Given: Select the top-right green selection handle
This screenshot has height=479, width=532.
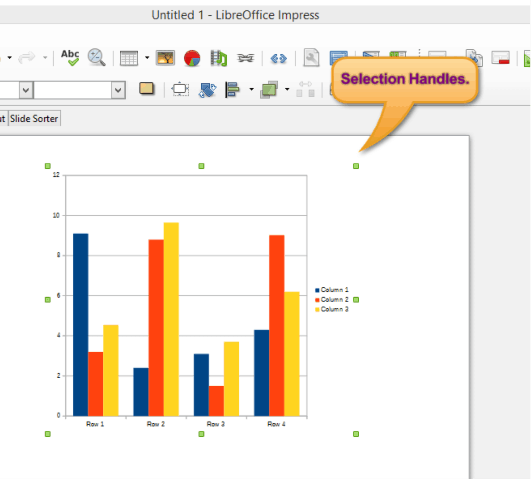Looking at the screenshot, I should 356,166.
